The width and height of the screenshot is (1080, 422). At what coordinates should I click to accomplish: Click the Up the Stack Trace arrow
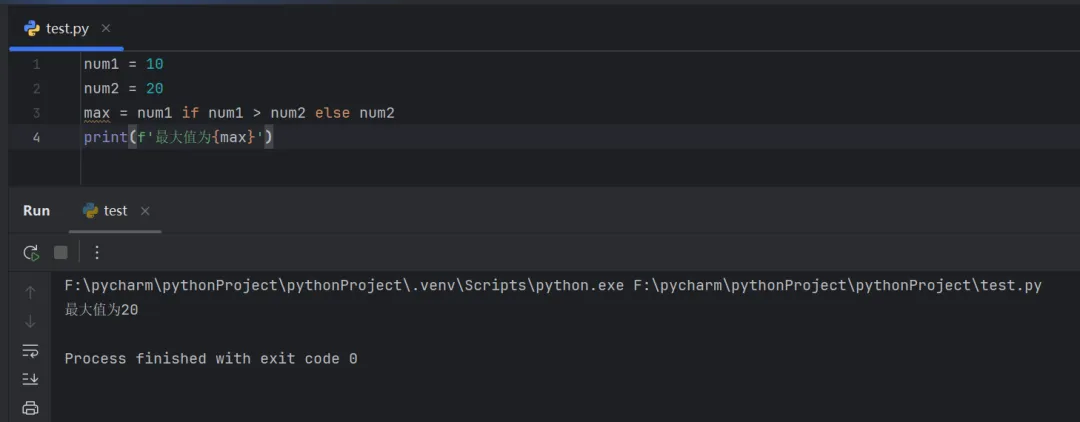point(30,292)
